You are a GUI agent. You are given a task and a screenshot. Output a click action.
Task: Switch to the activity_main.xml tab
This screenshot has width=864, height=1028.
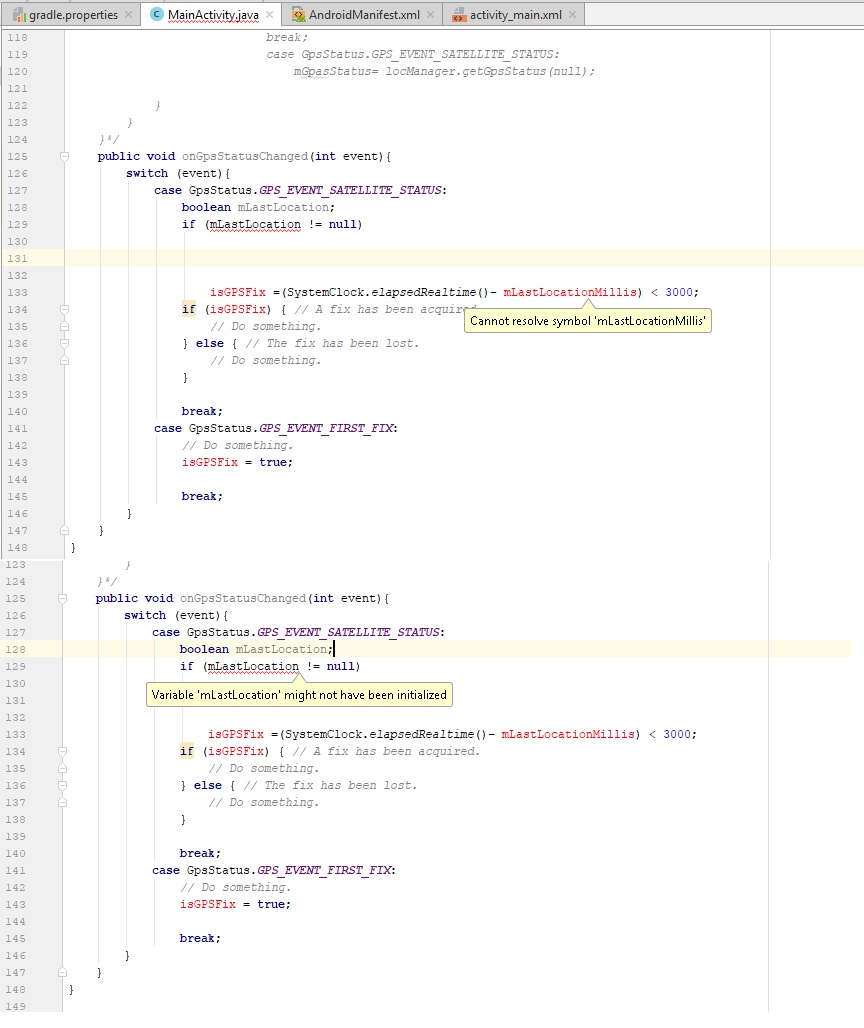[514, 14]
